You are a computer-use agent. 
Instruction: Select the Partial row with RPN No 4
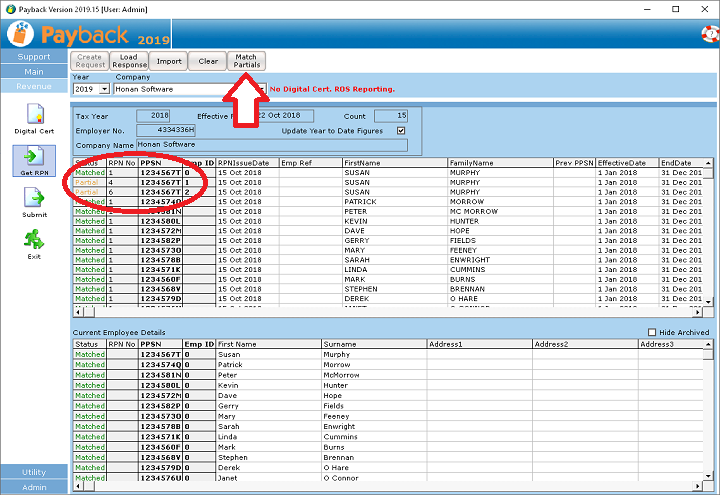pyautogui.click(x=90, y=183)
